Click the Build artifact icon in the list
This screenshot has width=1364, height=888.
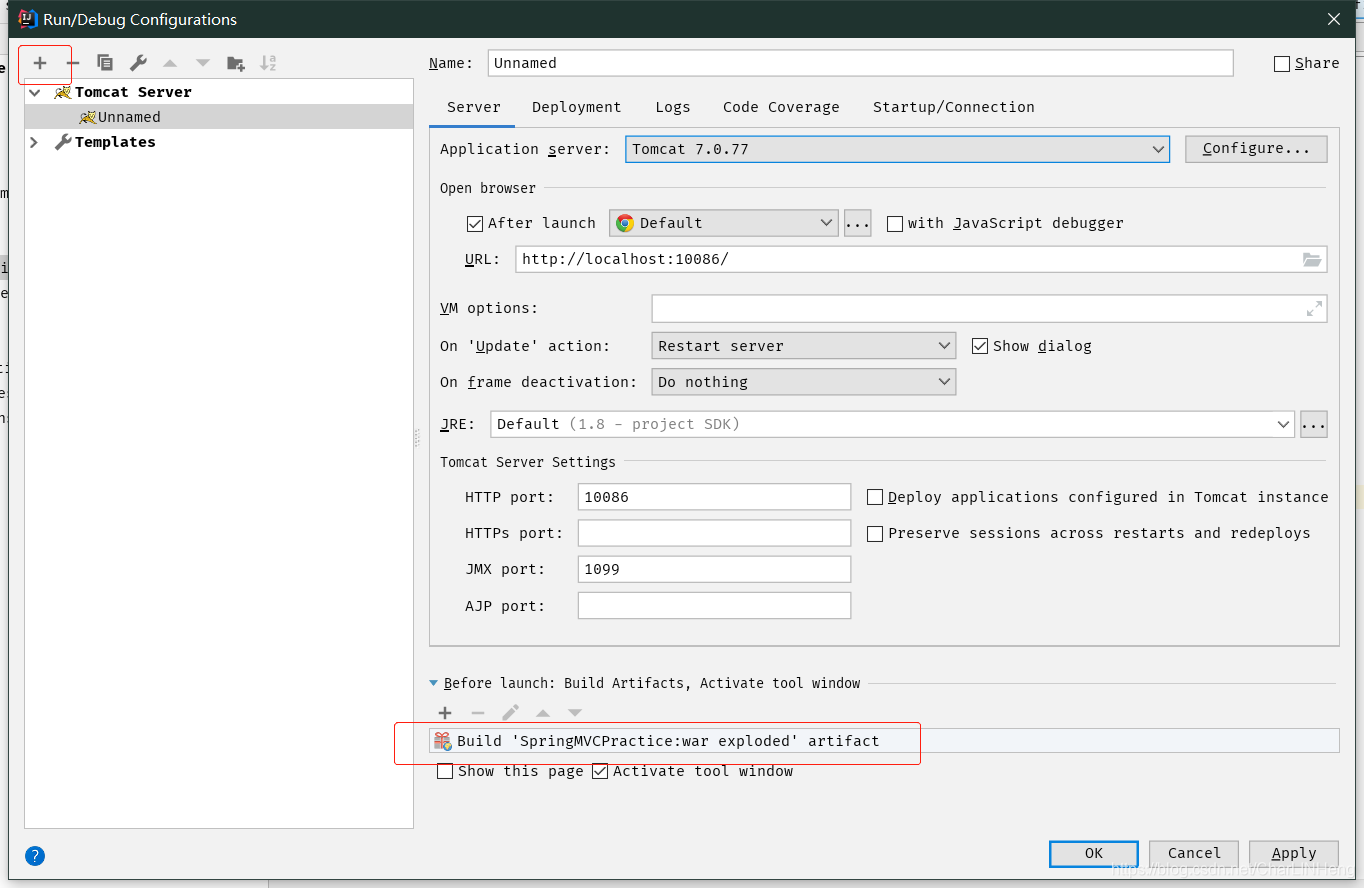(x=443, y=741)
